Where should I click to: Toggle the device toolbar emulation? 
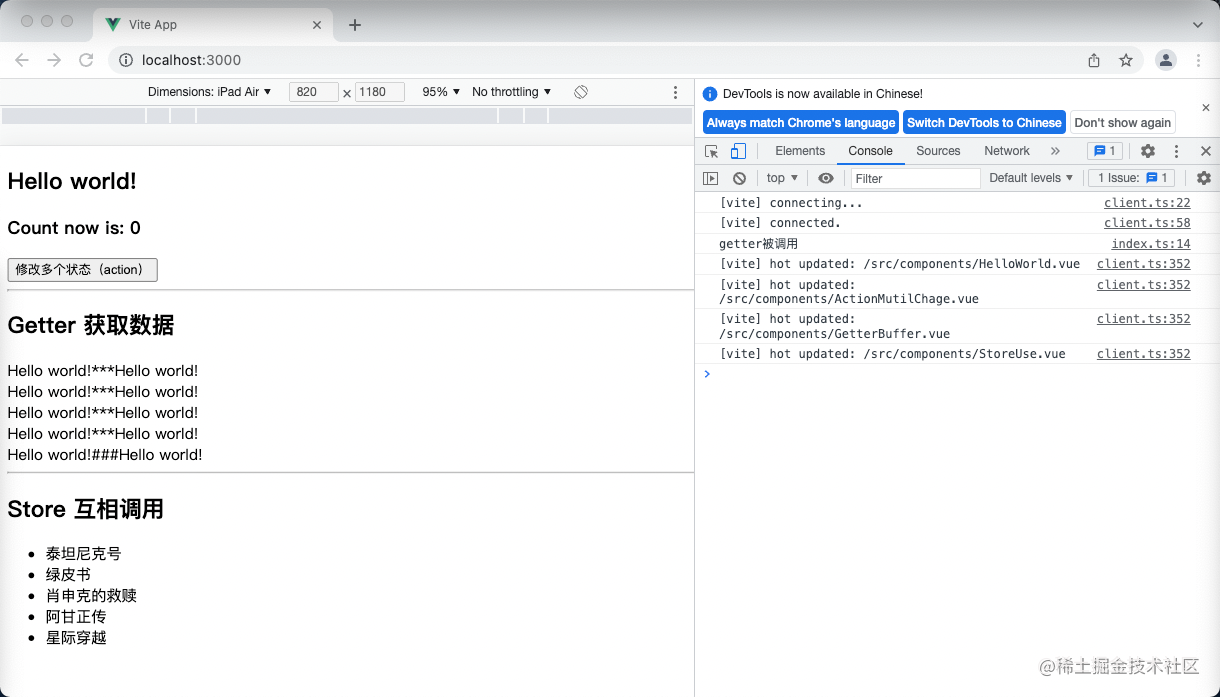pyautogui.click(x=738, y=151)
